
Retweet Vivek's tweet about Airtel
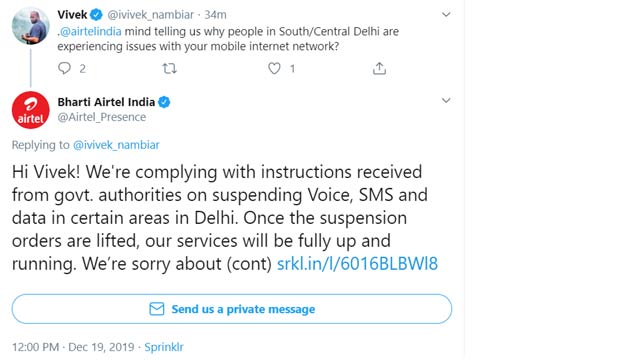pos(169,68)
